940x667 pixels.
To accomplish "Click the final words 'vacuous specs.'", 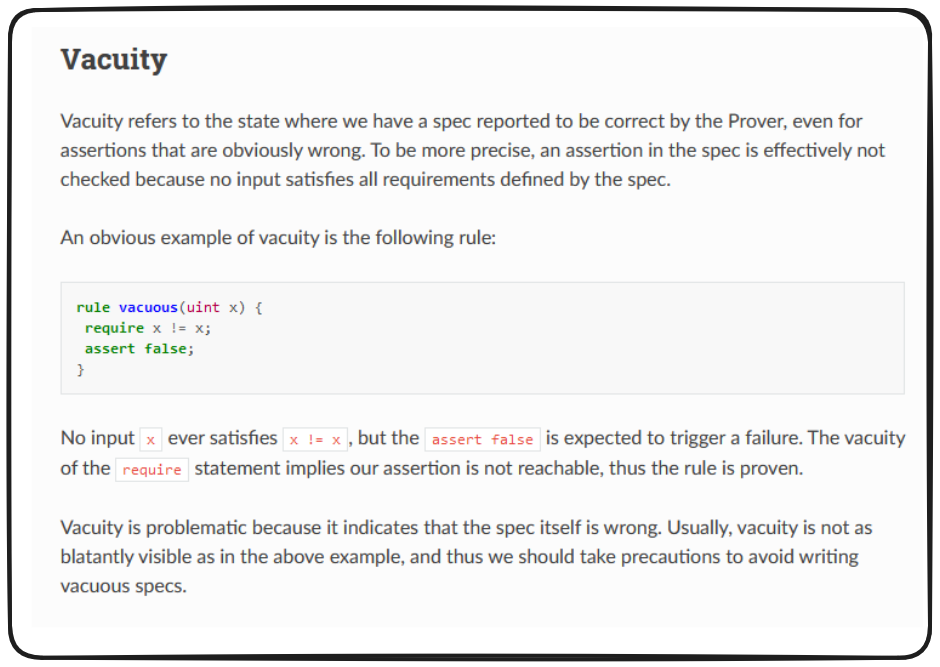I will click(x=123, y=586).
